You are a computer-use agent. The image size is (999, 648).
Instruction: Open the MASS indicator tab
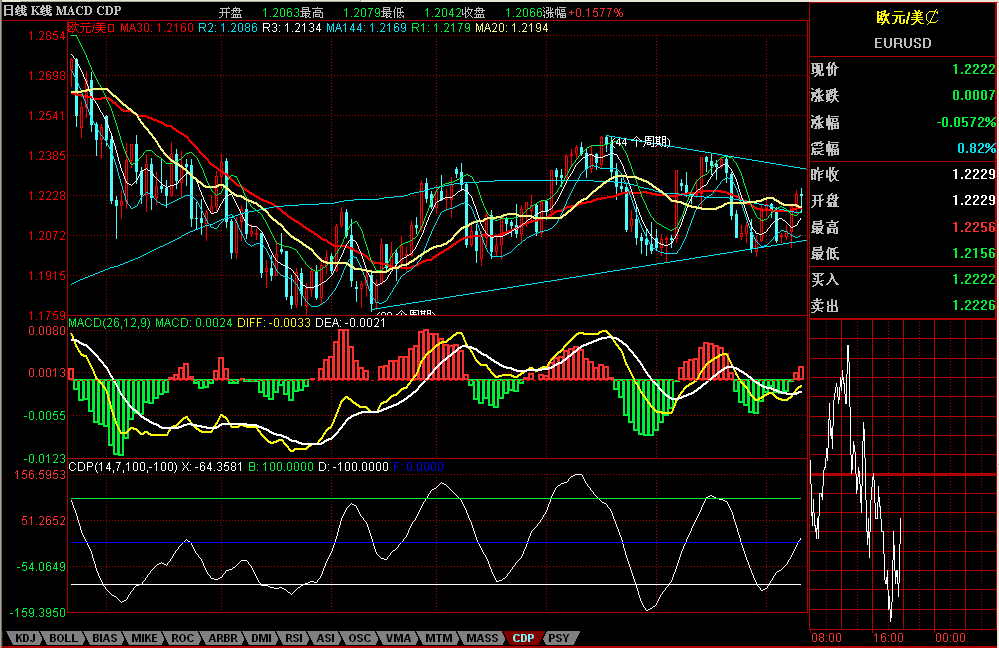482,638
